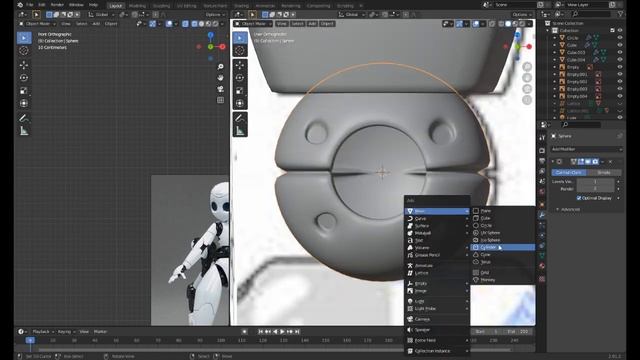Click the zoom view icon in left viewport
Screen dimensions: 640x360
[x=220, y=67]
